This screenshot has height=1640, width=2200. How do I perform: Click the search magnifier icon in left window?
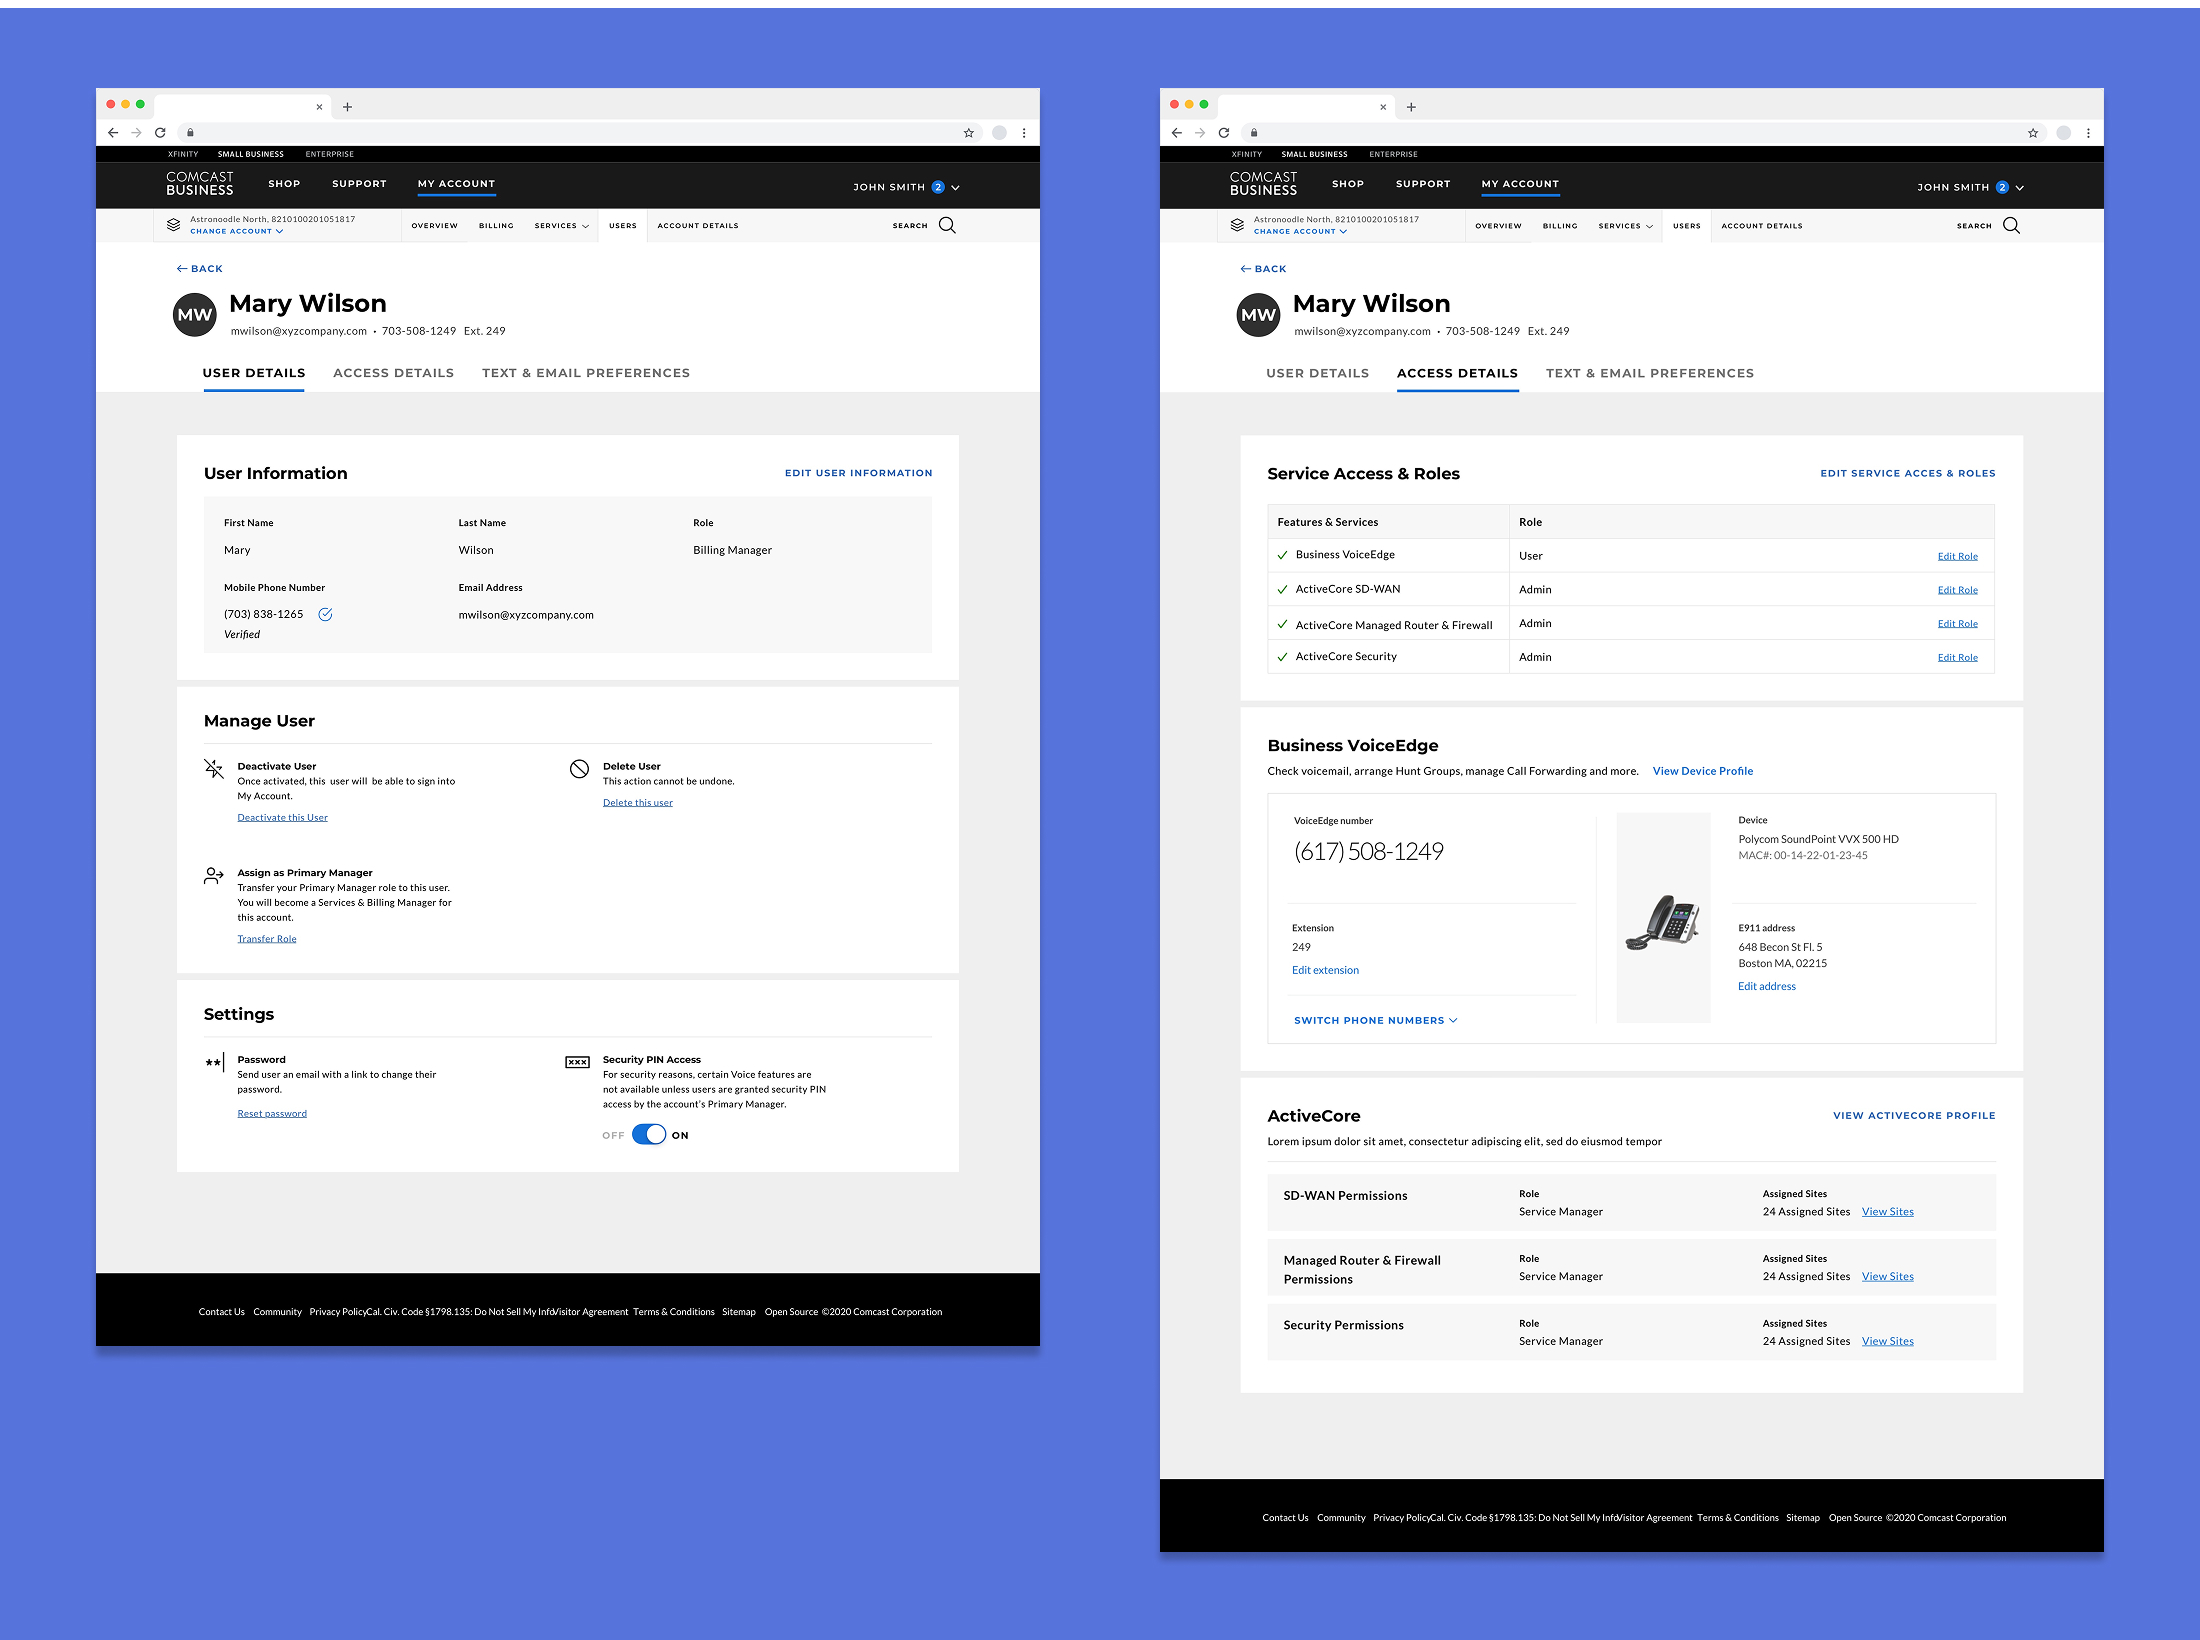[947, 225]
